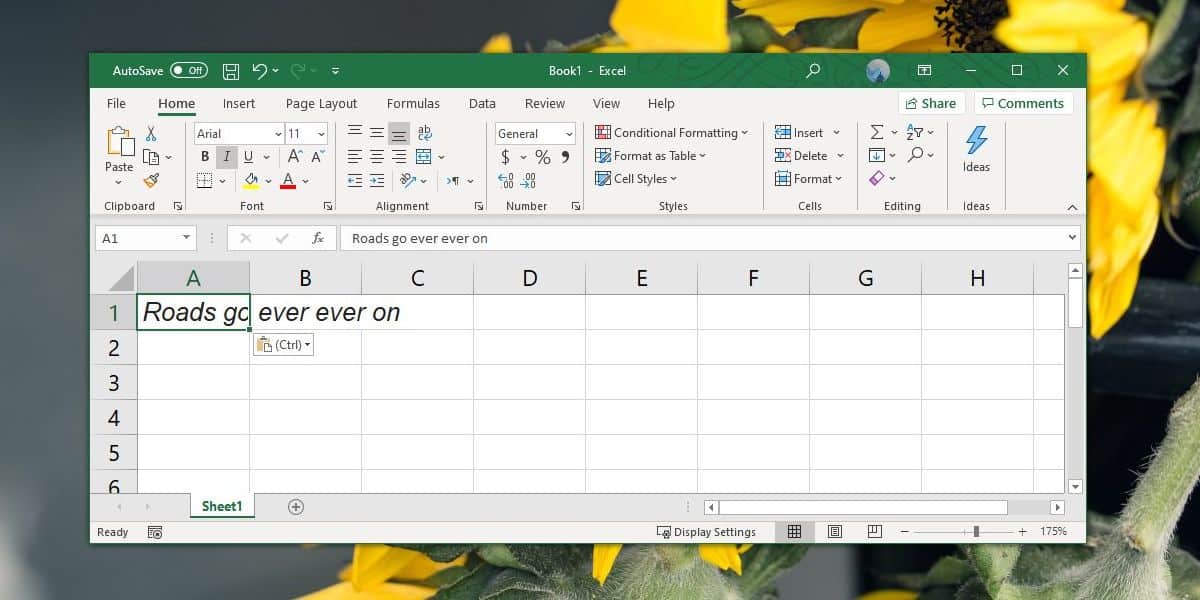Image resolution: width=1200 pixels, height=600 pixels.
Task: Open the General number format dropdown
Action: (x=570, y=133)
